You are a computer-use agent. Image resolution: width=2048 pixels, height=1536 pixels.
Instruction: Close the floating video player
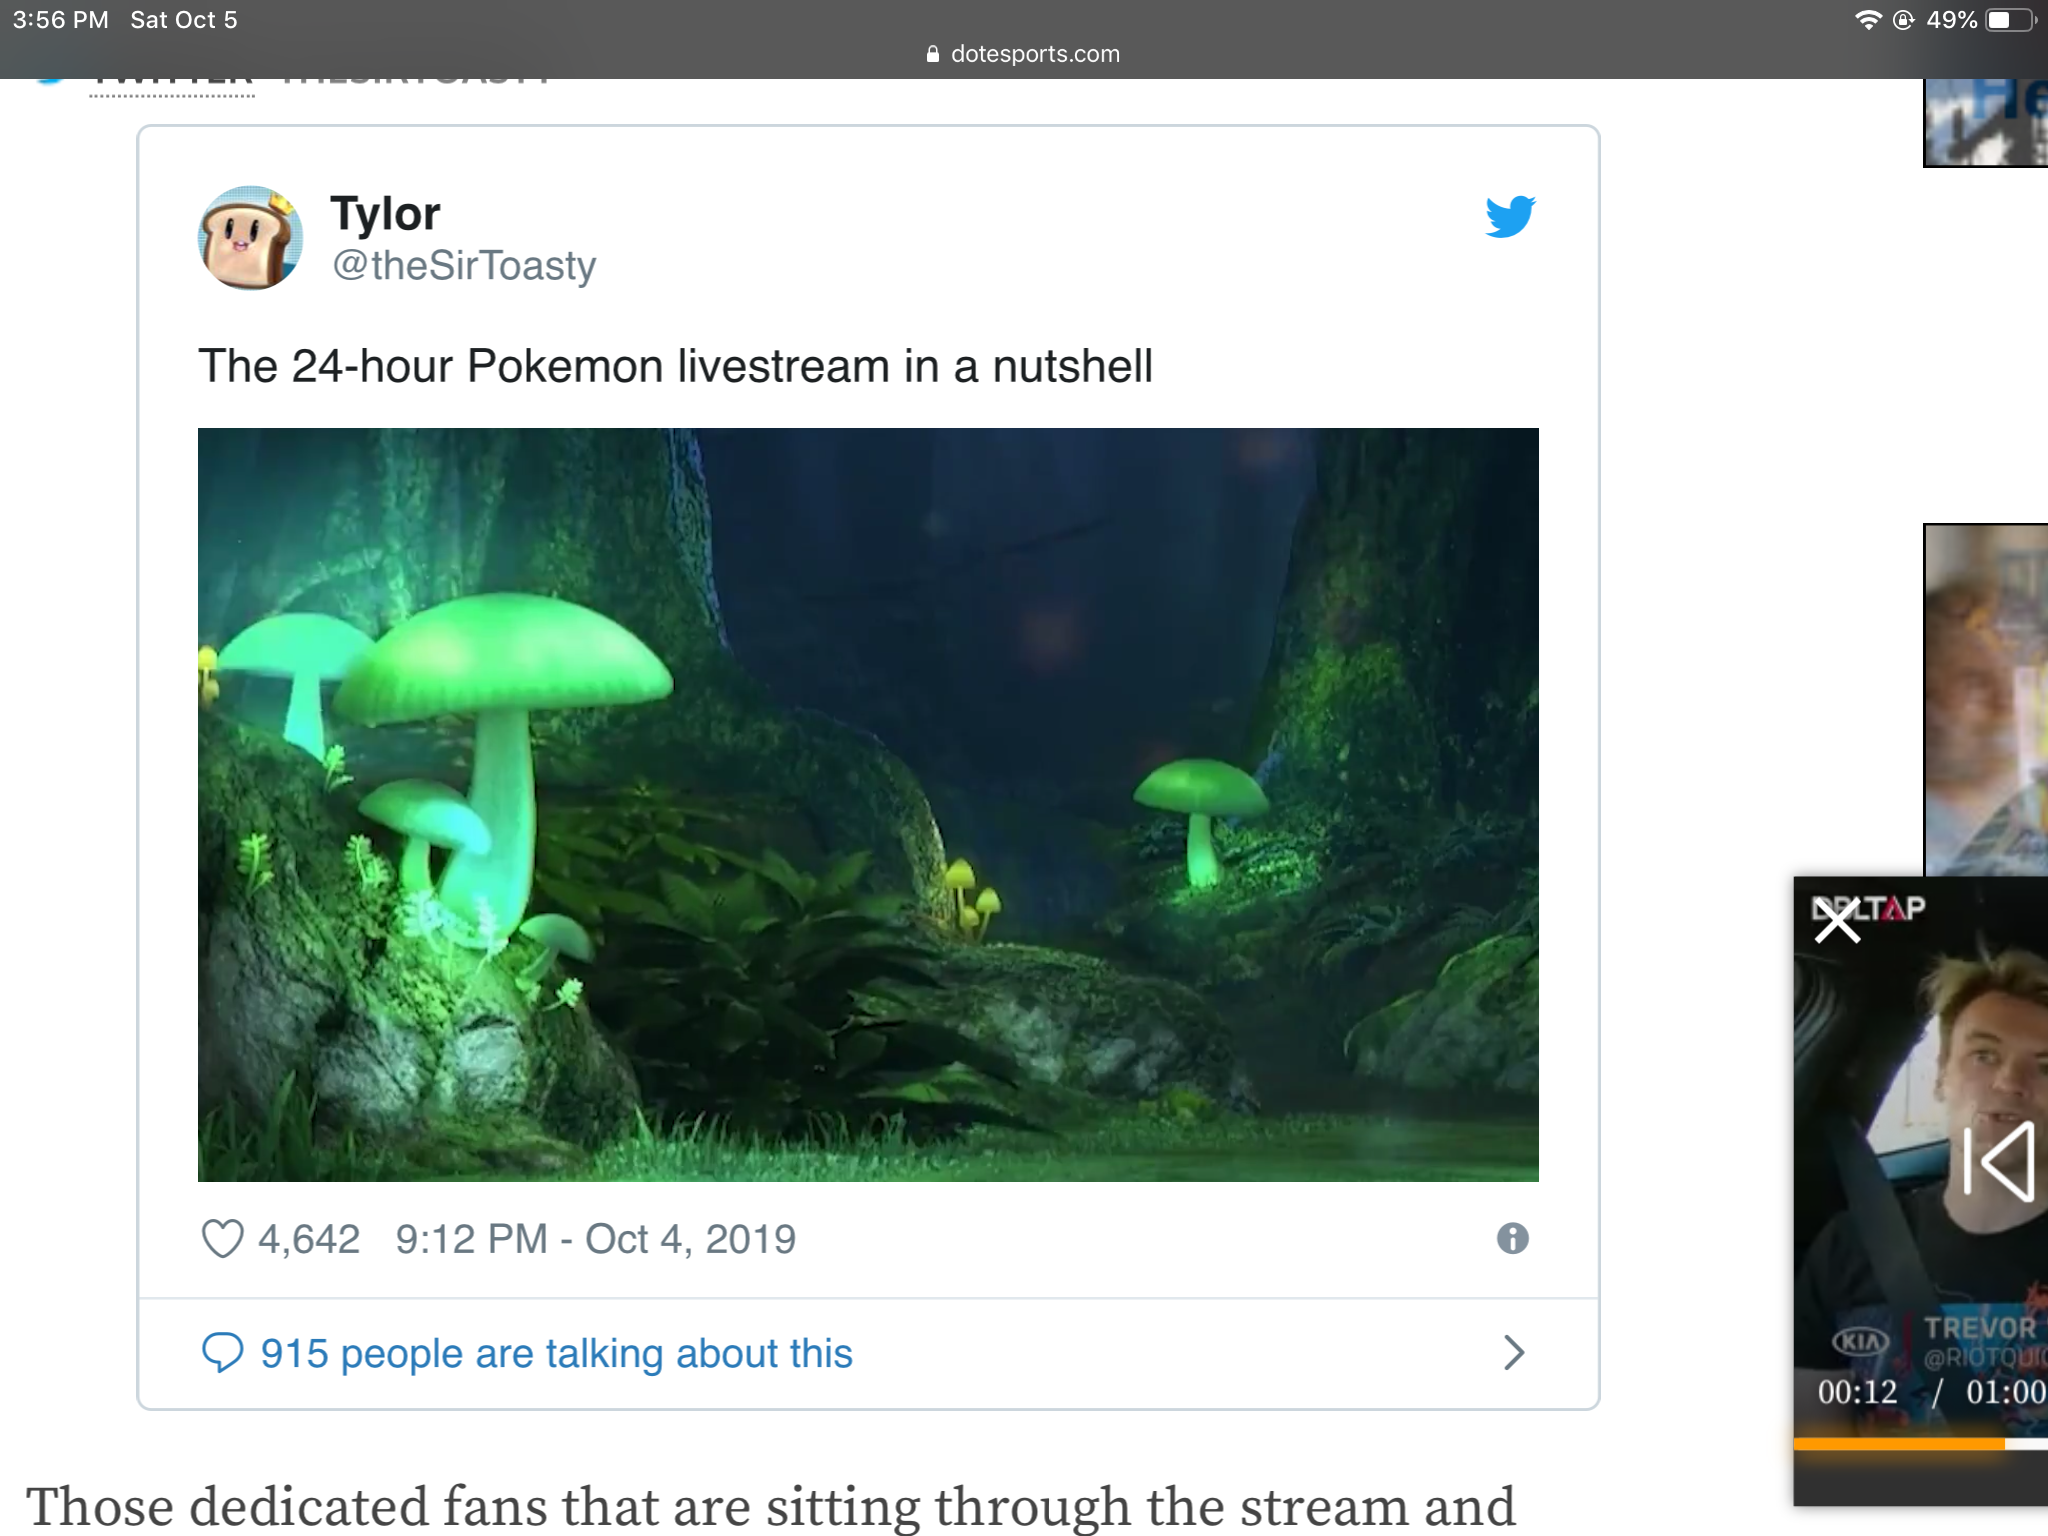pos(1837,921)
